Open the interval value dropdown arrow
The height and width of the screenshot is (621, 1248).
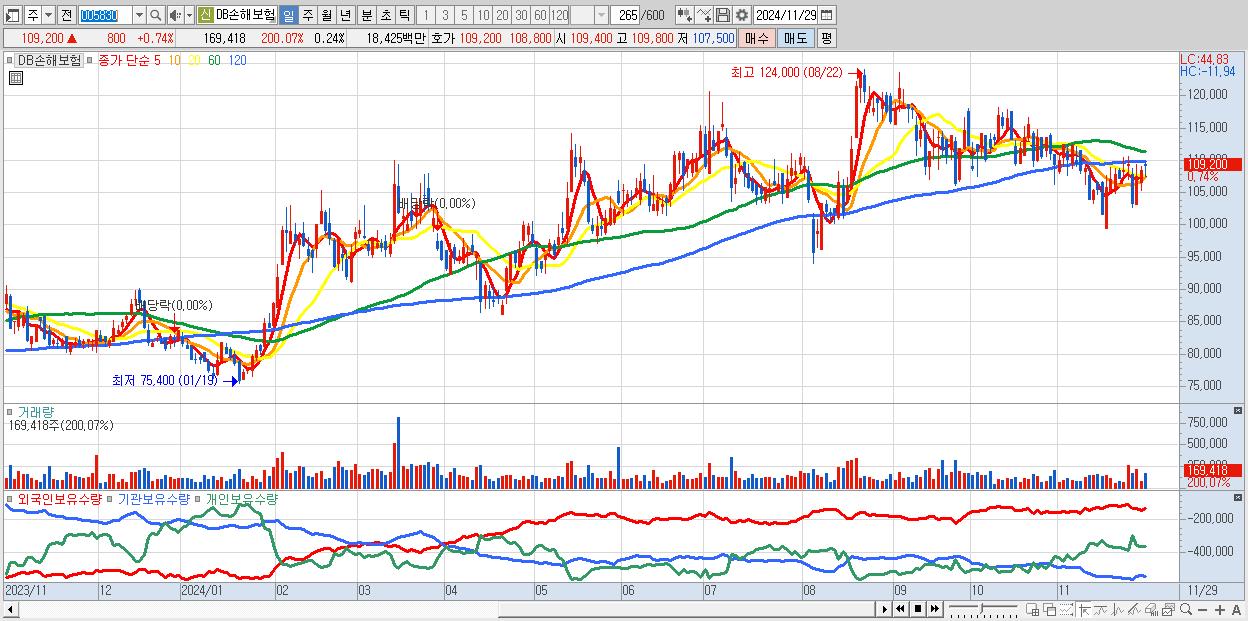coord(601,15)
